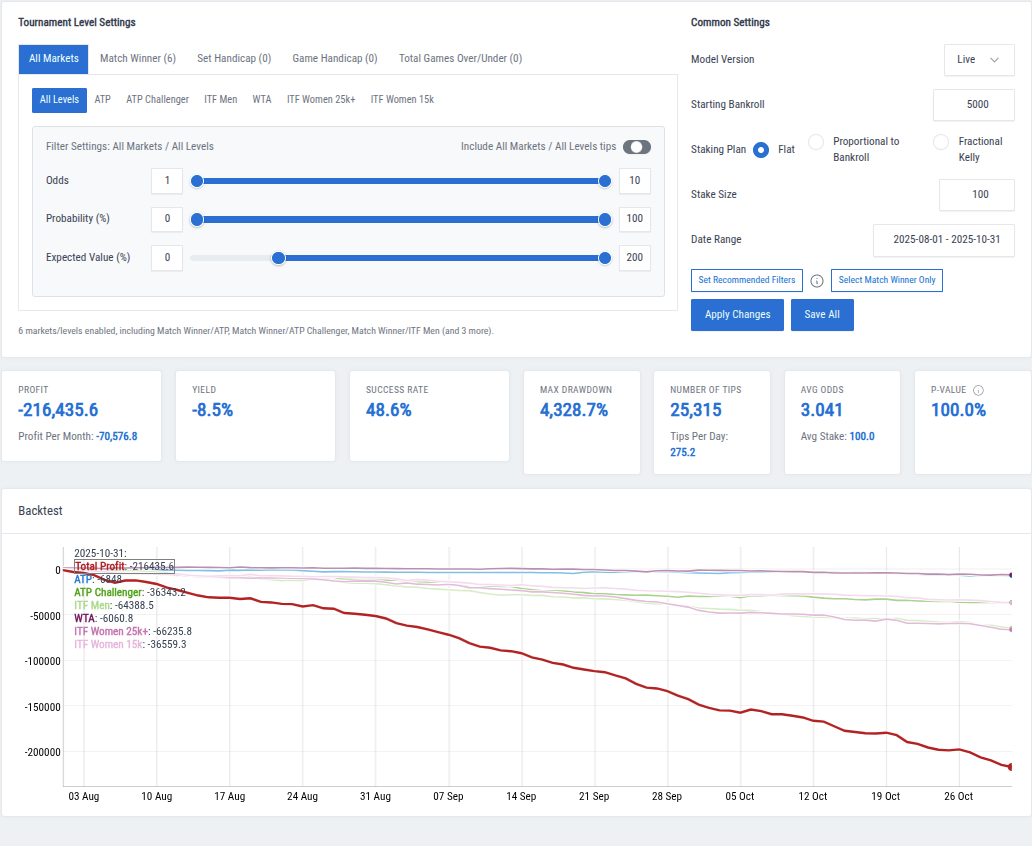Viewport: 1032px width, 846px height.
Task: Select the Fractional Kelly staking plan
Action: 940,141
